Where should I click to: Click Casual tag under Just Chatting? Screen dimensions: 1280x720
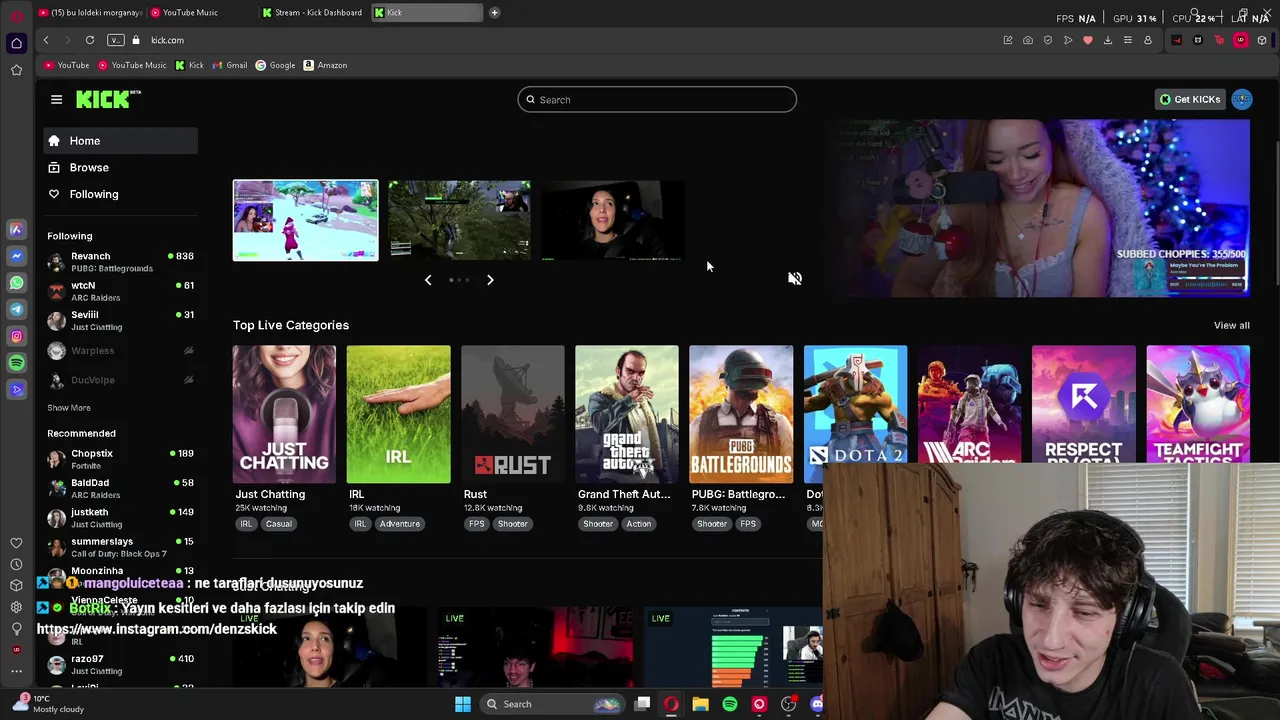[278, 524]
